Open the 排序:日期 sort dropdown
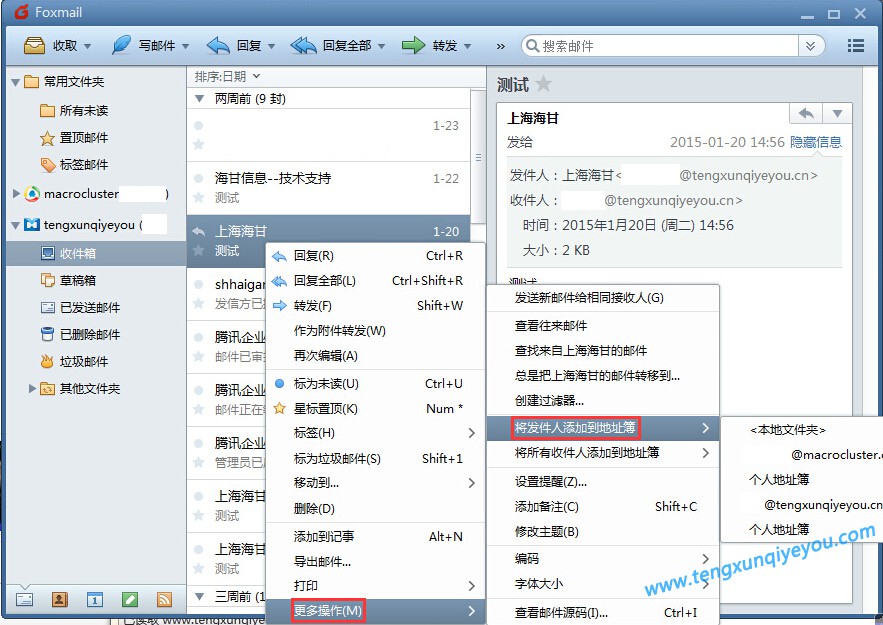 (x=227, y=76)
